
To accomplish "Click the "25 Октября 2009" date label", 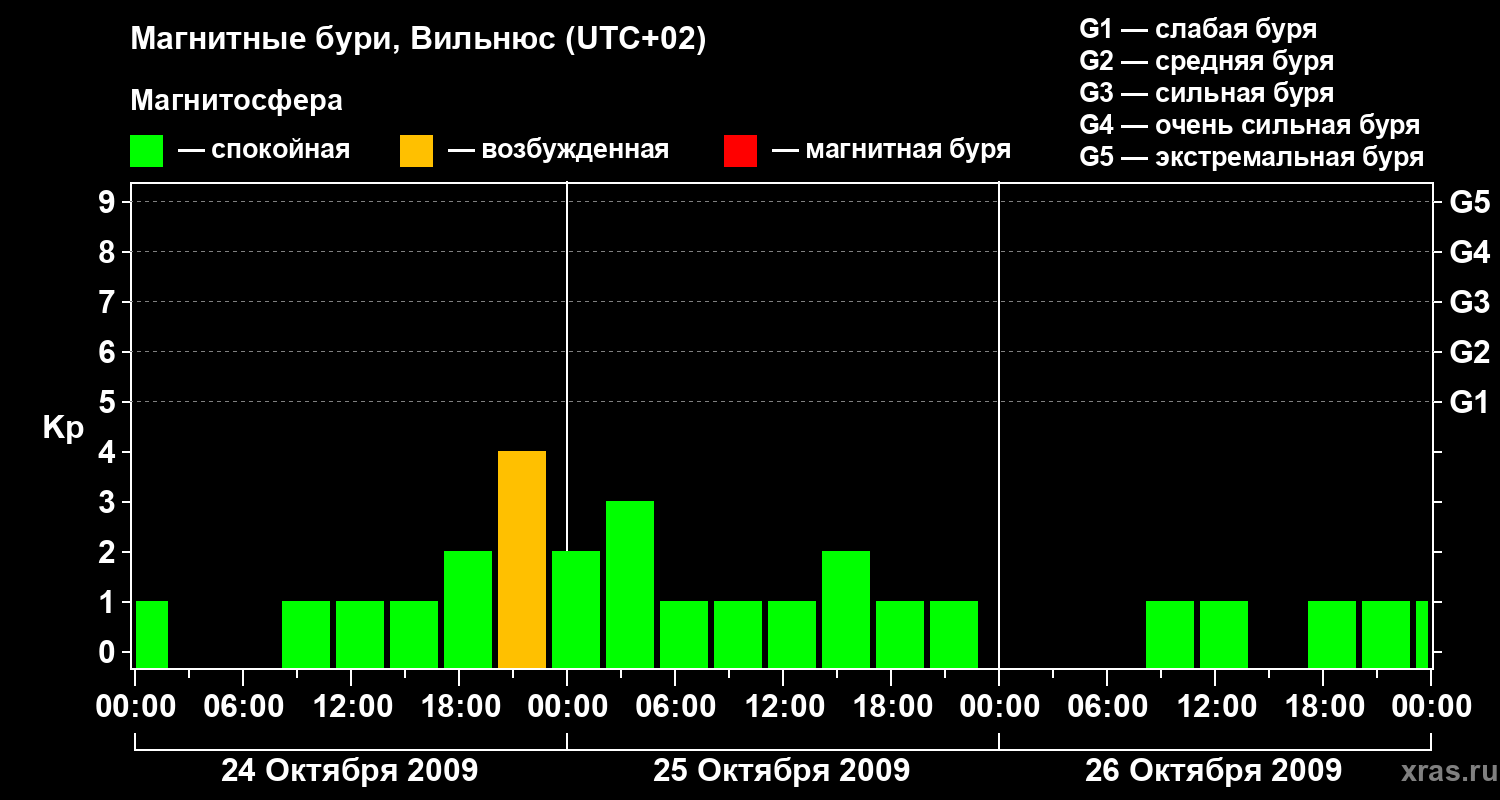I will [782, 771].
